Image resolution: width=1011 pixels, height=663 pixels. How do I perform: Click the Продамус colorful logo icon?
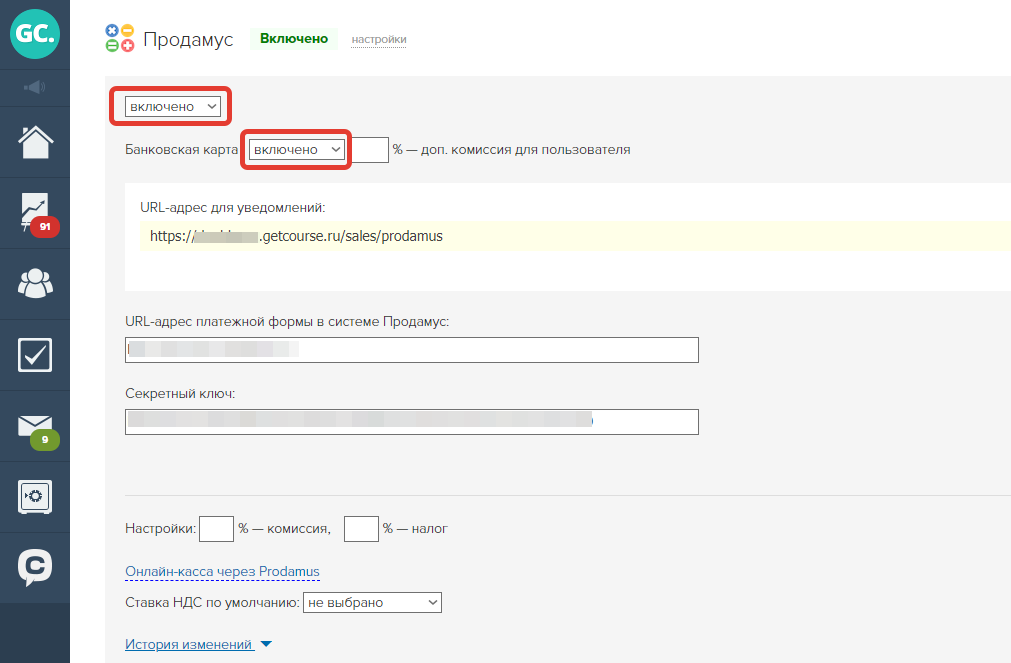(x=120, y=38)
